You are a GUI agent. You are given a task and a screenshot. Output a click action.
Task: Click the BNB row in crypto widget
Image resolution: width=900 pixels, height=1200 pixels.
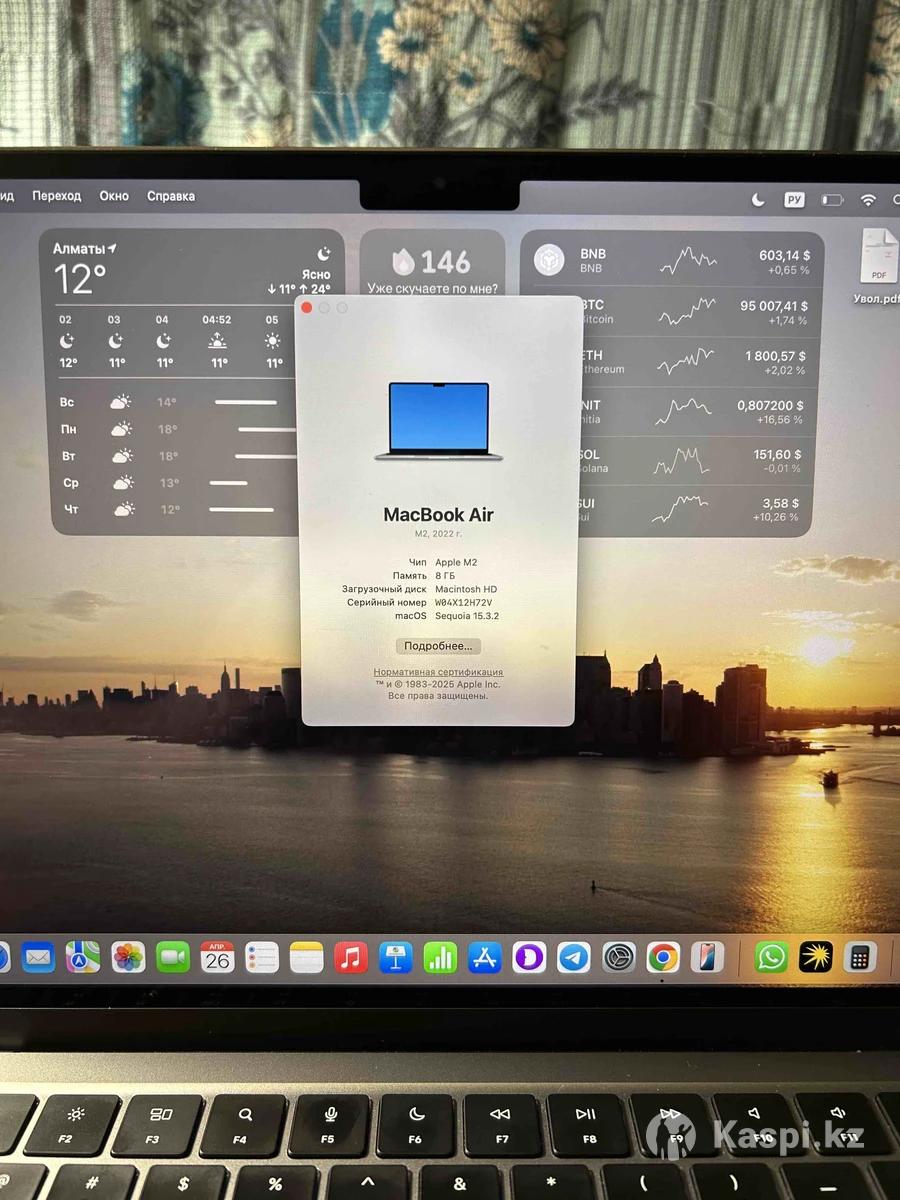pyautogui.click(x=673, y=261)
